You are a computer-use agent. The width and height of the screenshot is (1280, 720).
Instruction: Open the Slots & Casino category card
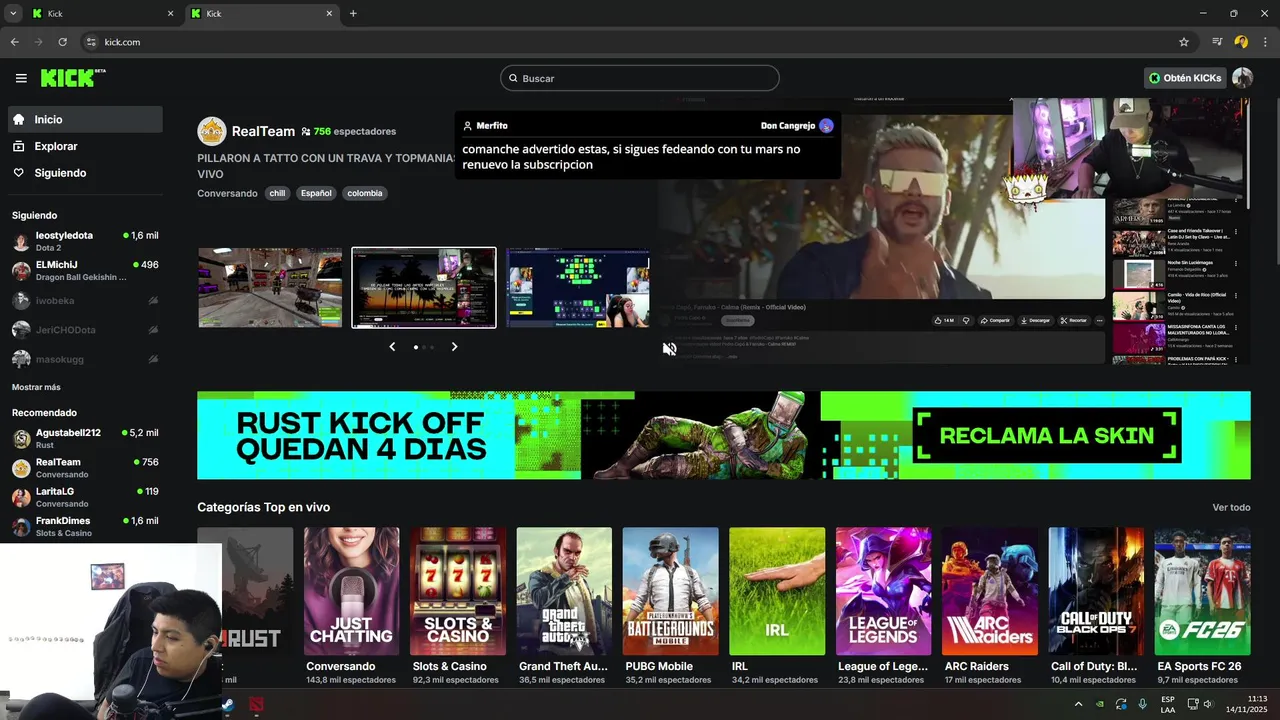pos(458,591)
